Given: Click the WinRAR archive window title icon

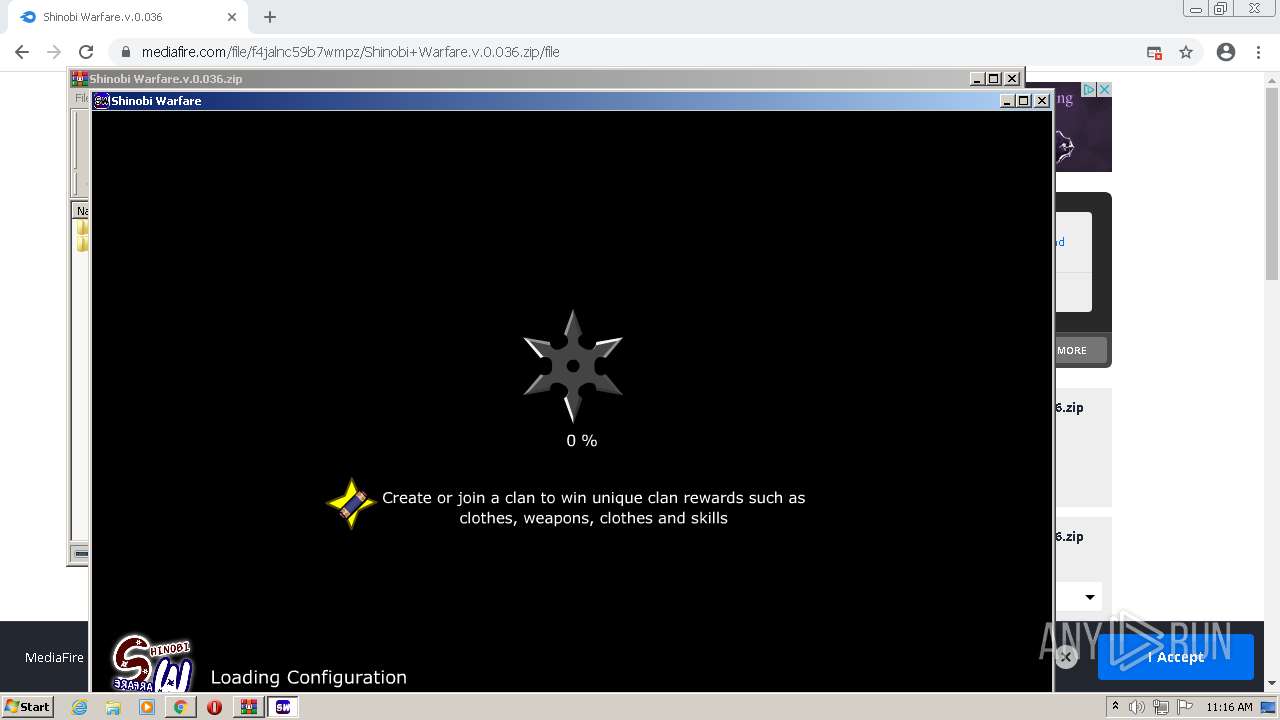Looking at the screenshot, I should pyautogui.click(x=79, y=79).
